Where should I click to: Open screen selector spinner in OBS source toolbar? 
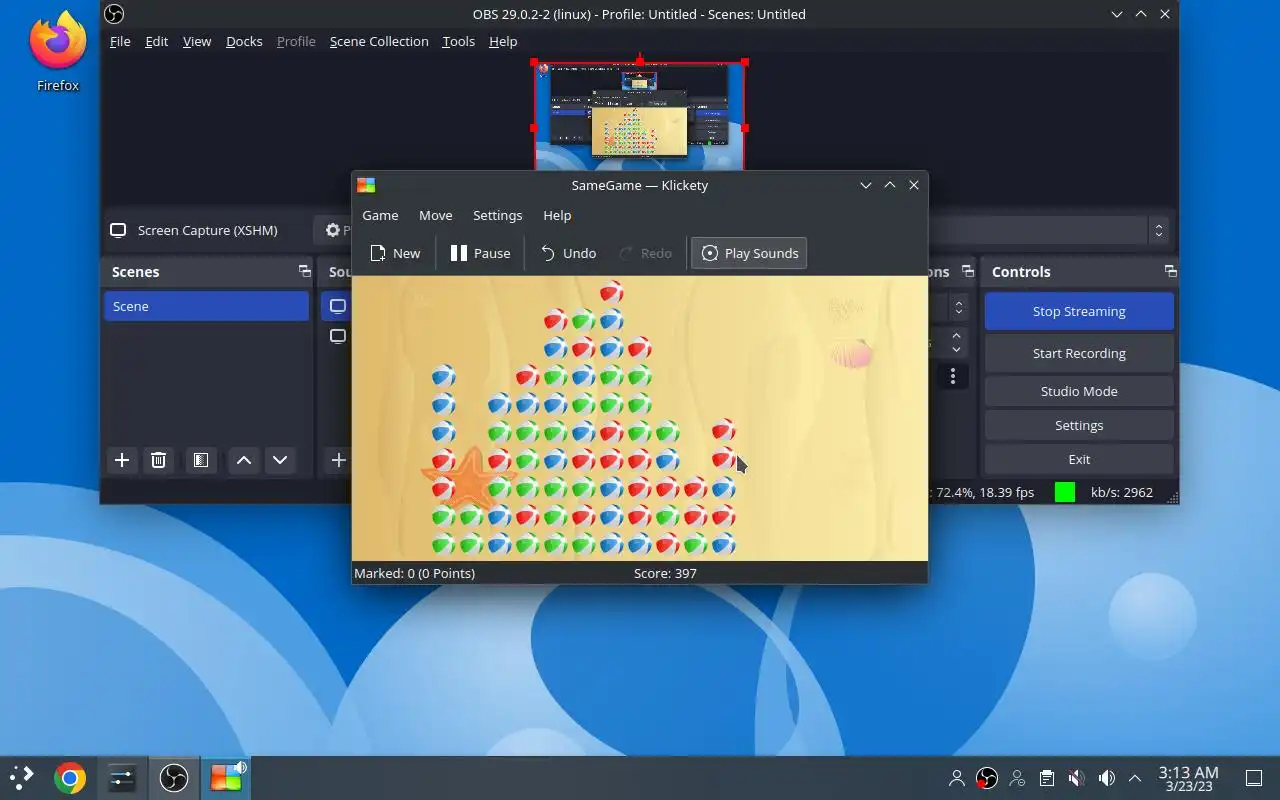(1158, 230)
